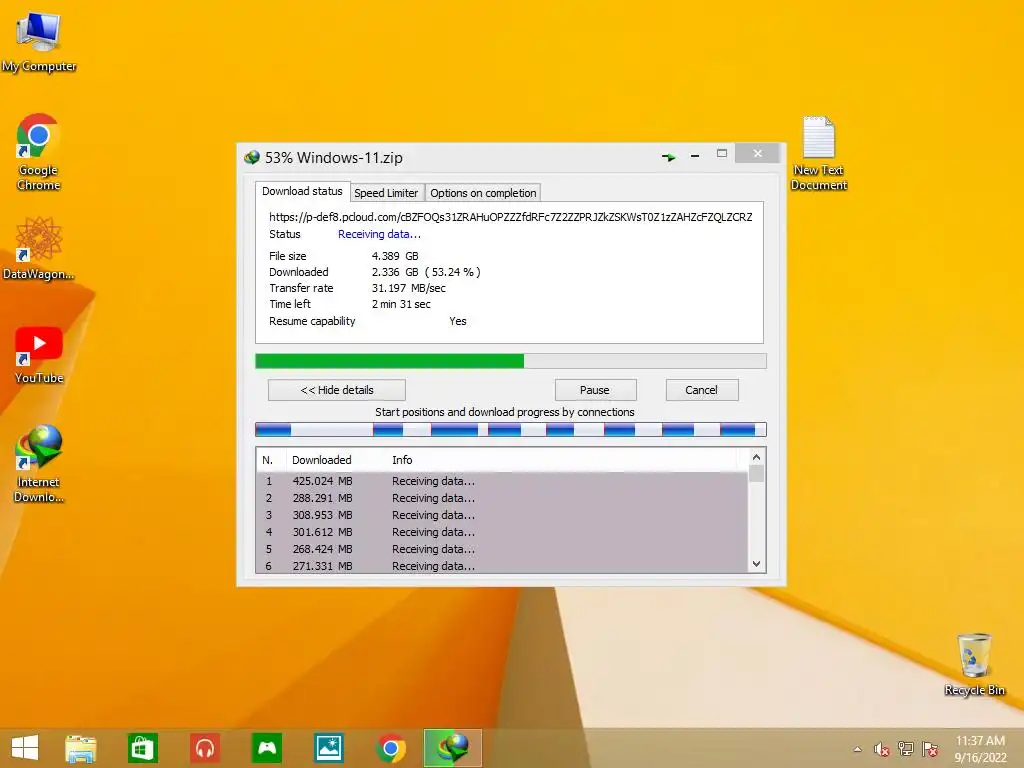The image size is (1024, 768).
Task: Select the IDM taskbar icon
Action: [453, 748]
